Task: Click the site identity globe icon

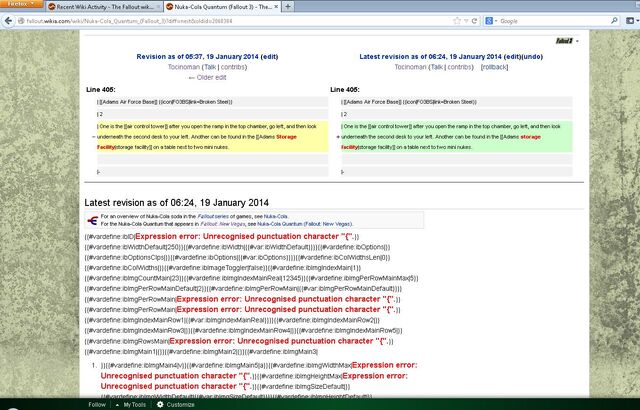Action: 21,21
